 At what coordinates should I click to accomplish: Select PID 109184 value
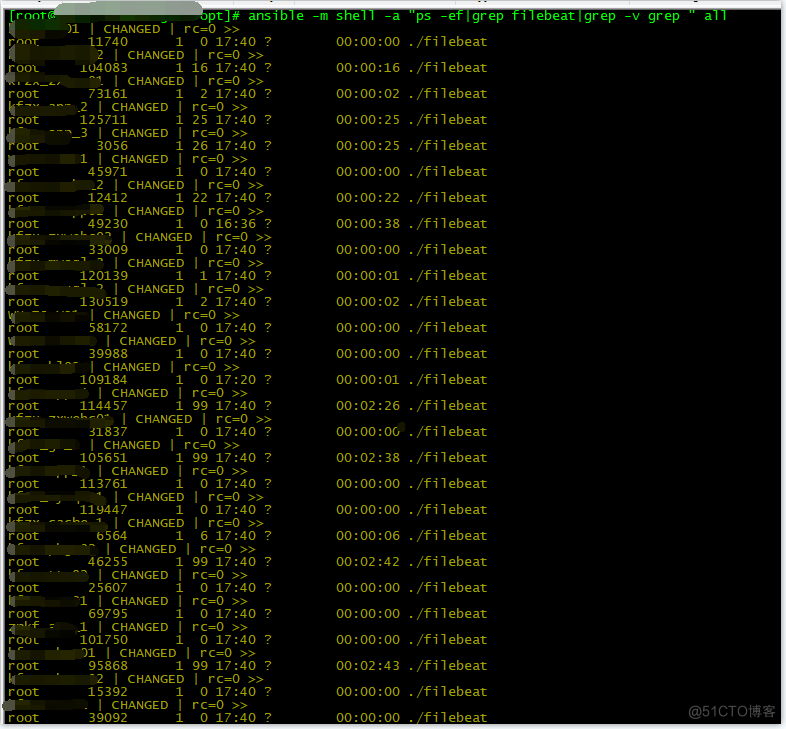click(104, 380)
